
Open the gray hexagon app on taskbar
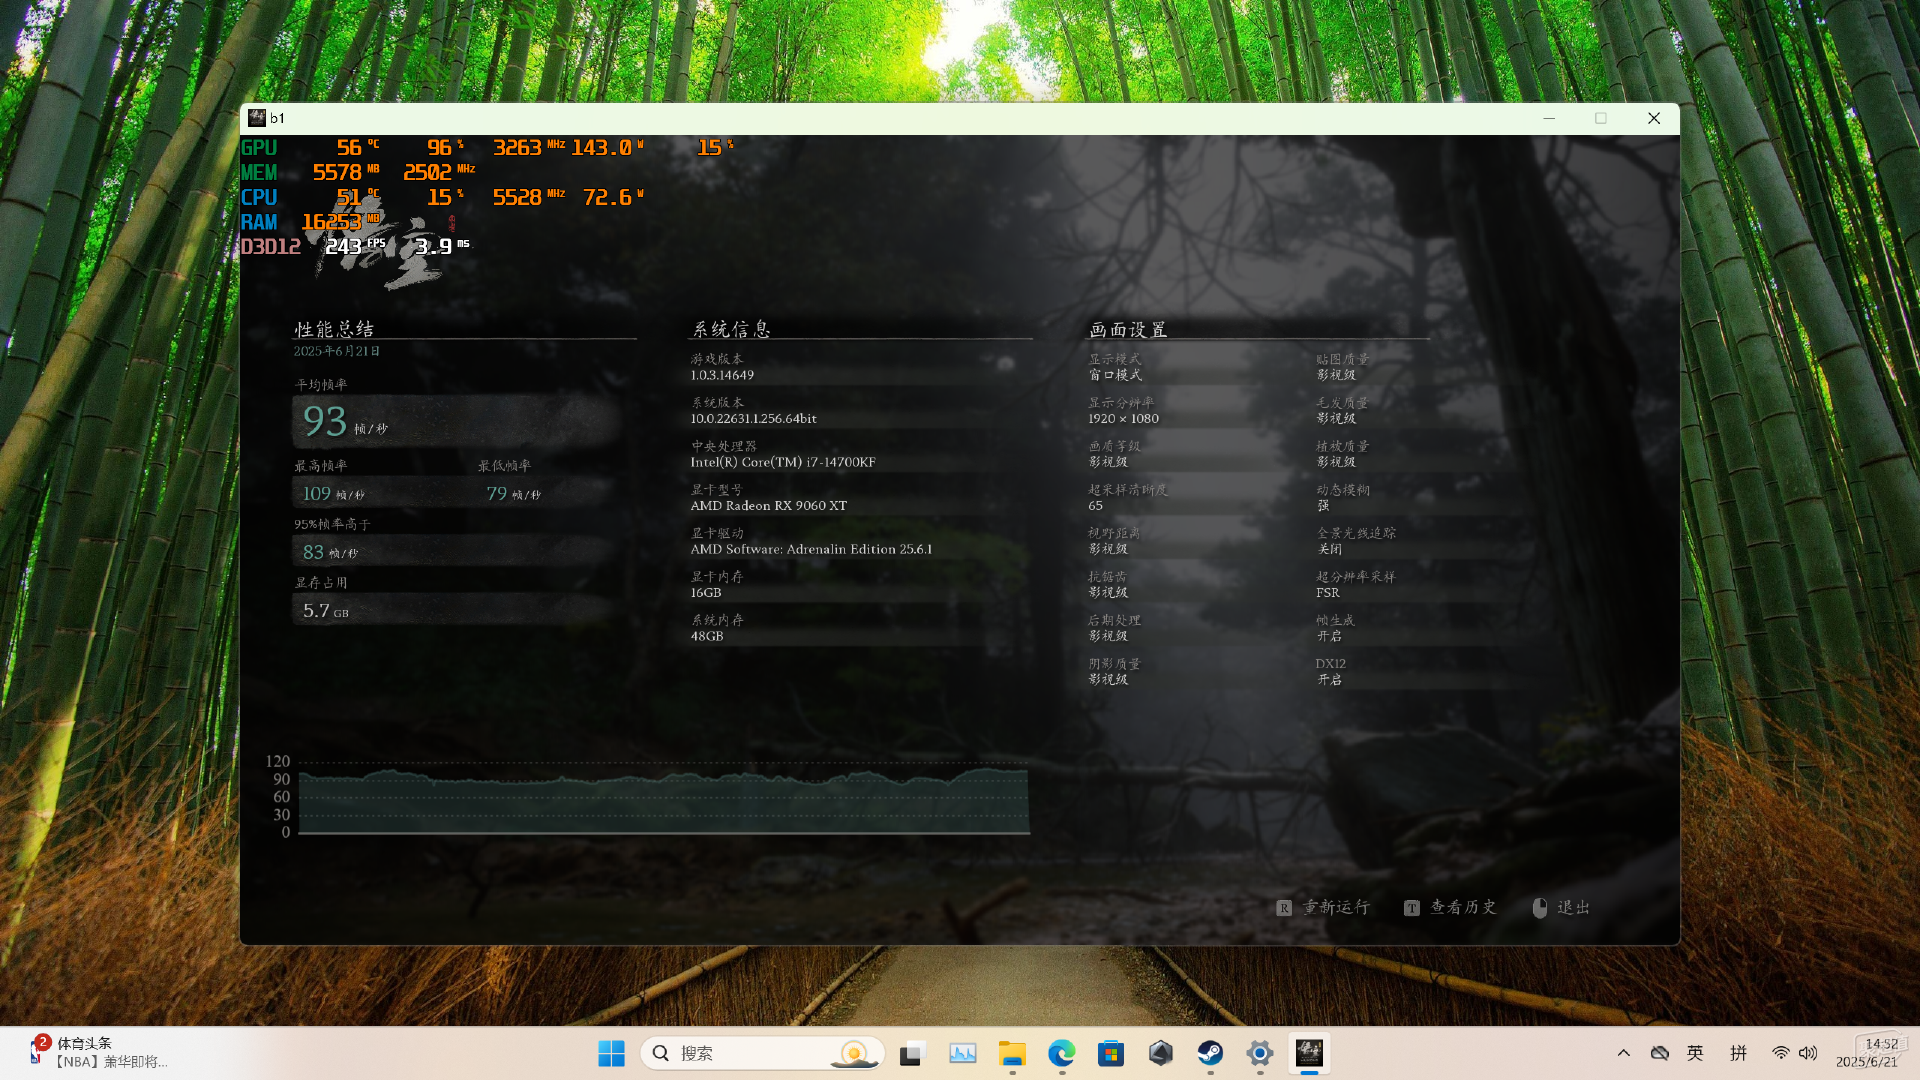coord(1161,1053)
